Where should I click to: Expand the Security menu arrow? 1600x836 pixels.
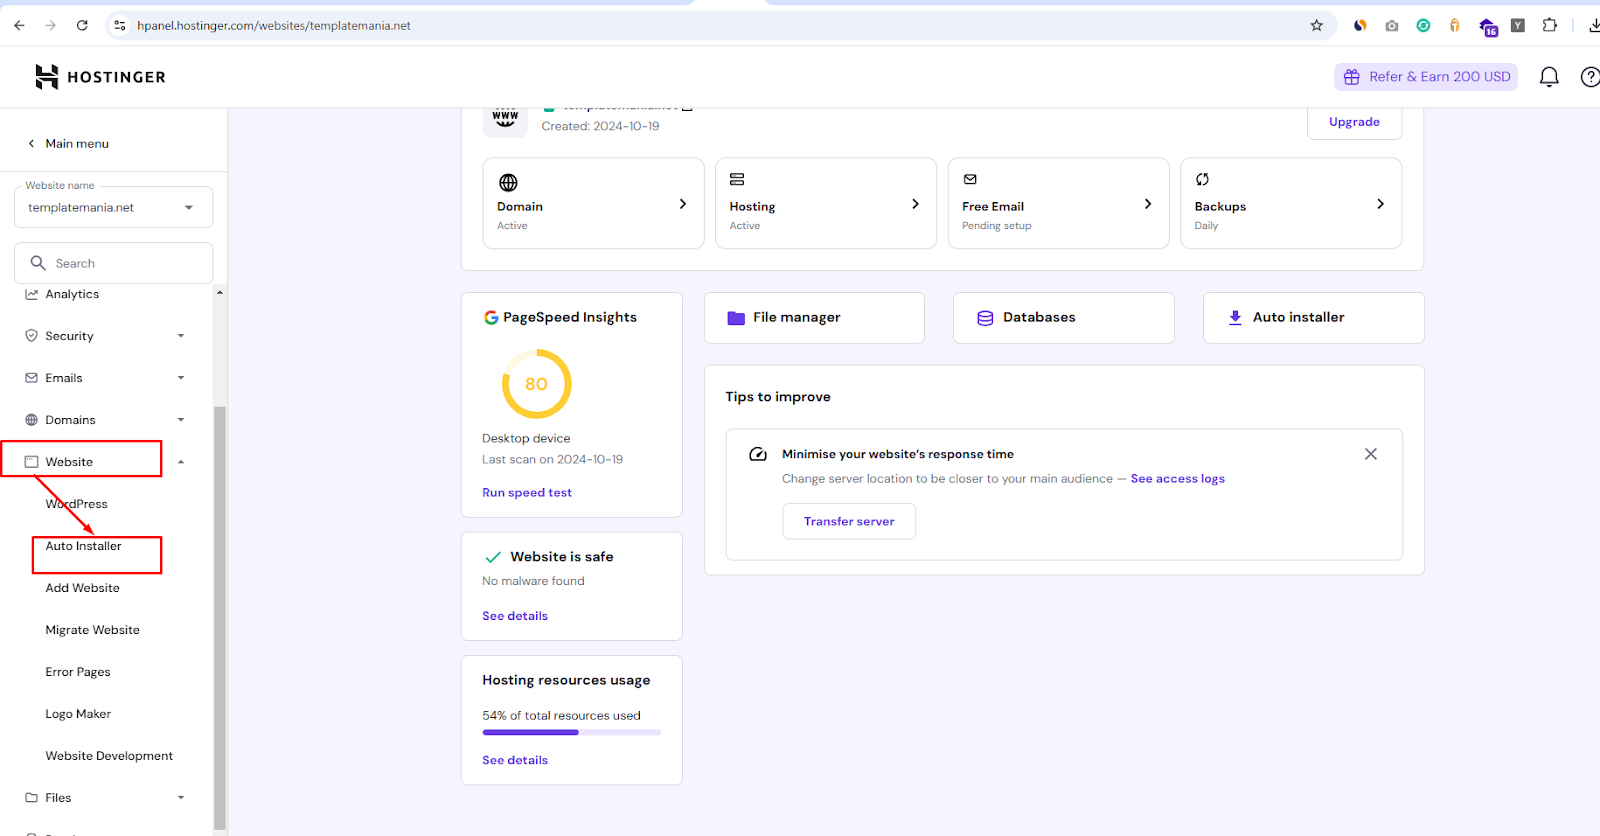181,336
